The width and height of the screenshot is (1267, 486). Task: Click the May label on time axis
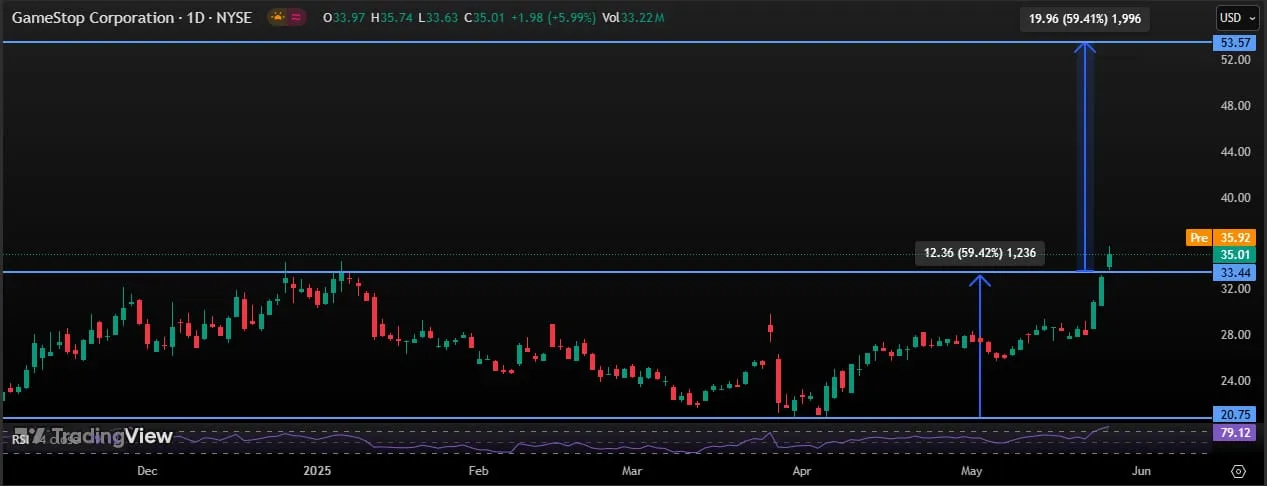(971, 470)
